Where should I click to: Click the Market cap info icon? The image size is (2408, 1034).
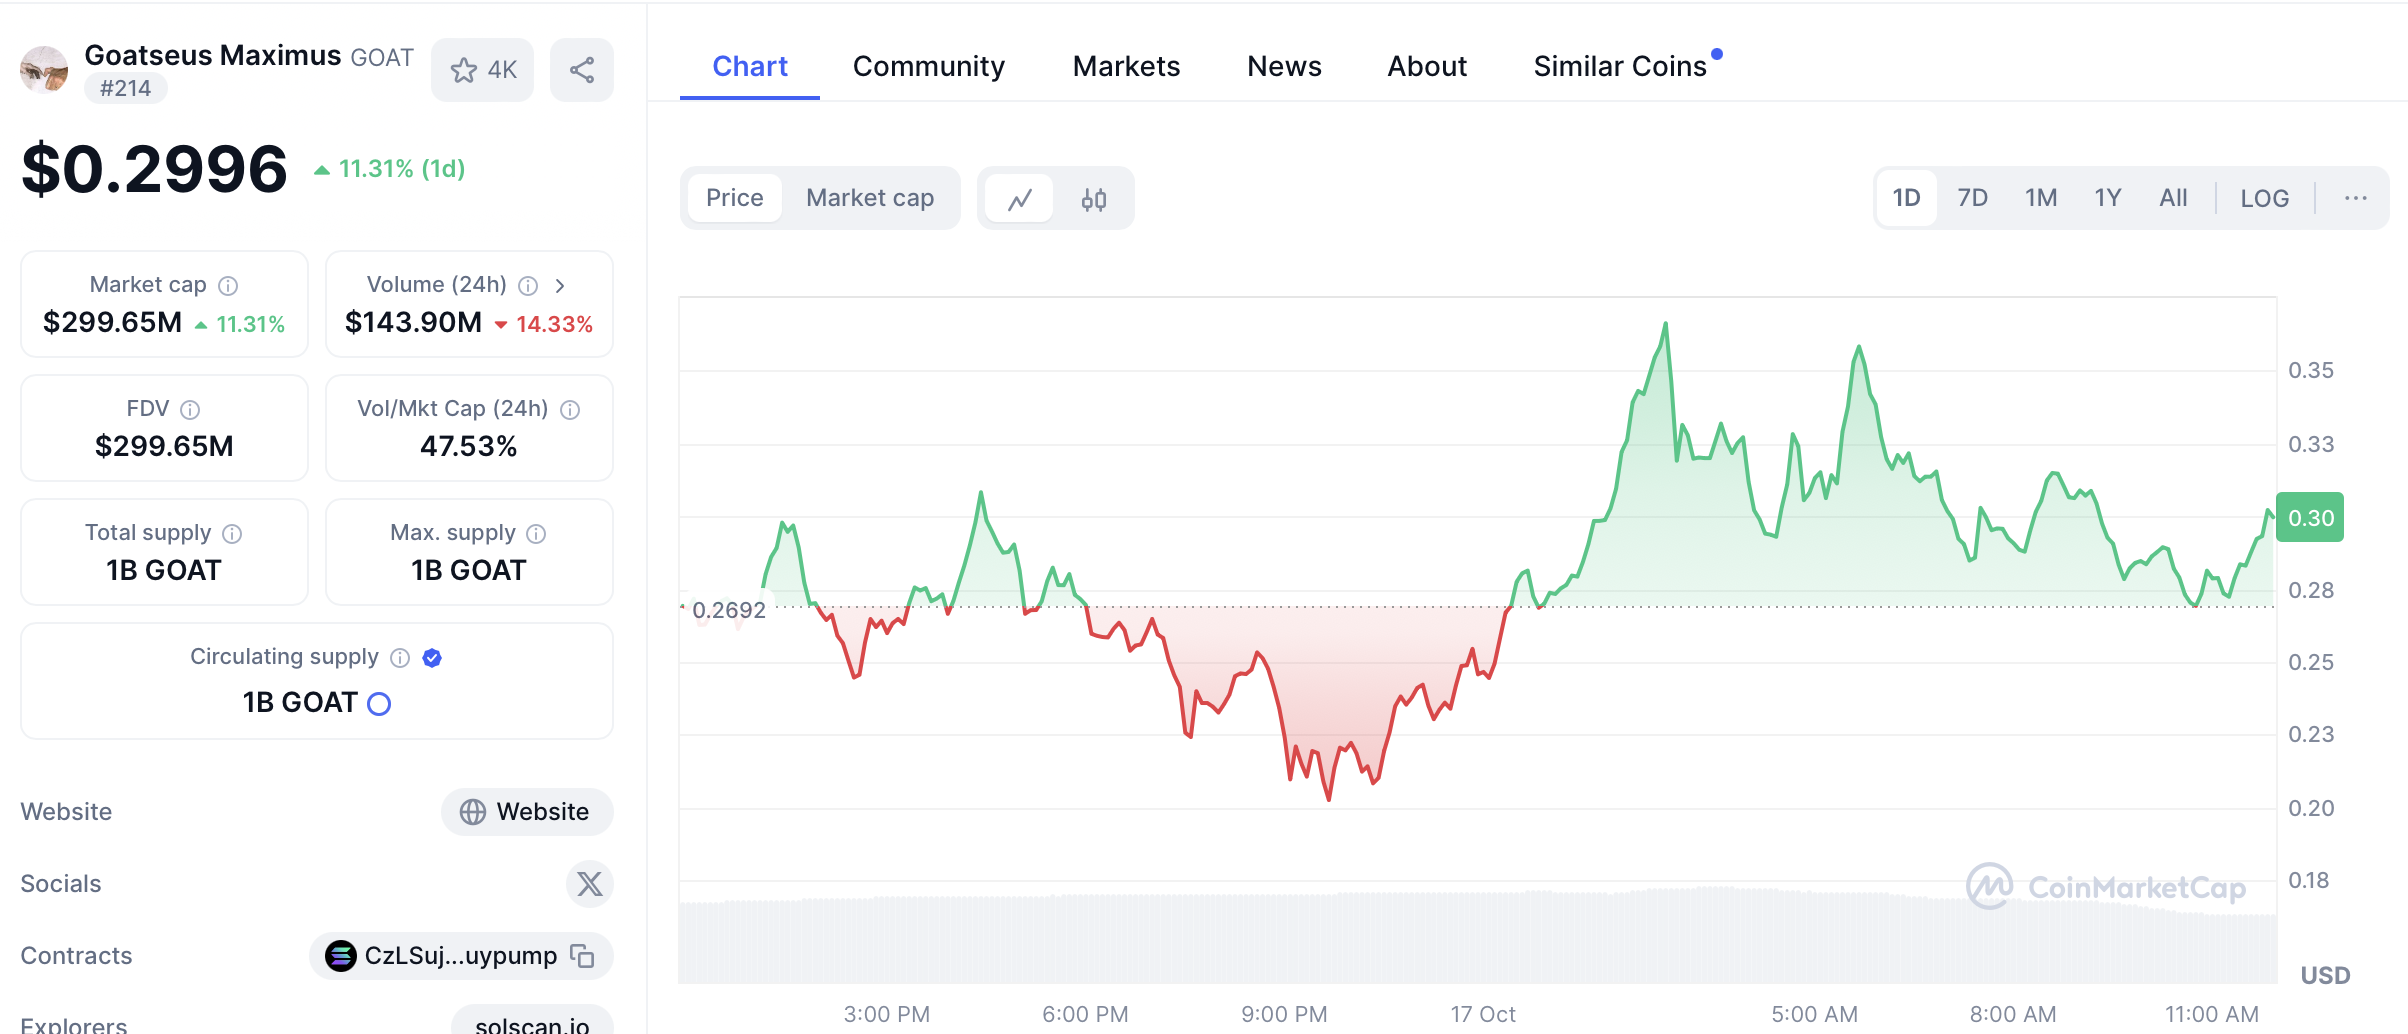pos(228,286)
